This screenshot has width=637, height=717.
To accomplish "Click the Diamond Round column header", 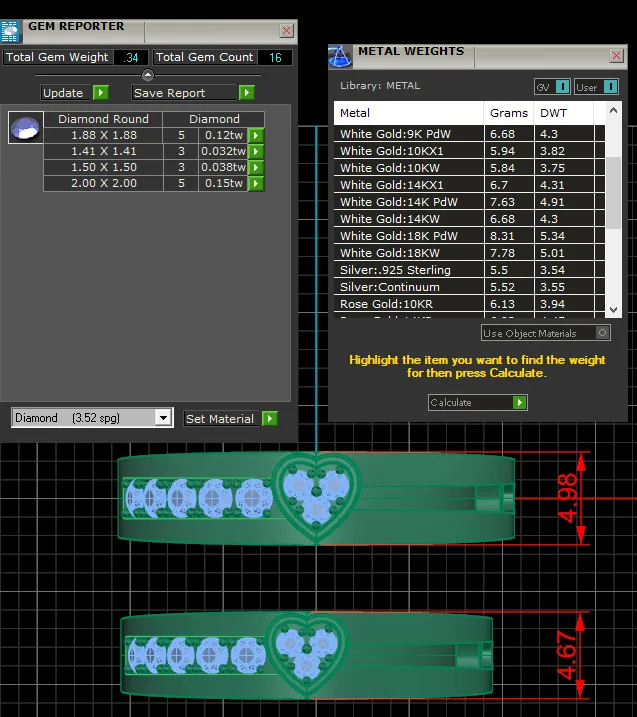I will click(103, 119).
